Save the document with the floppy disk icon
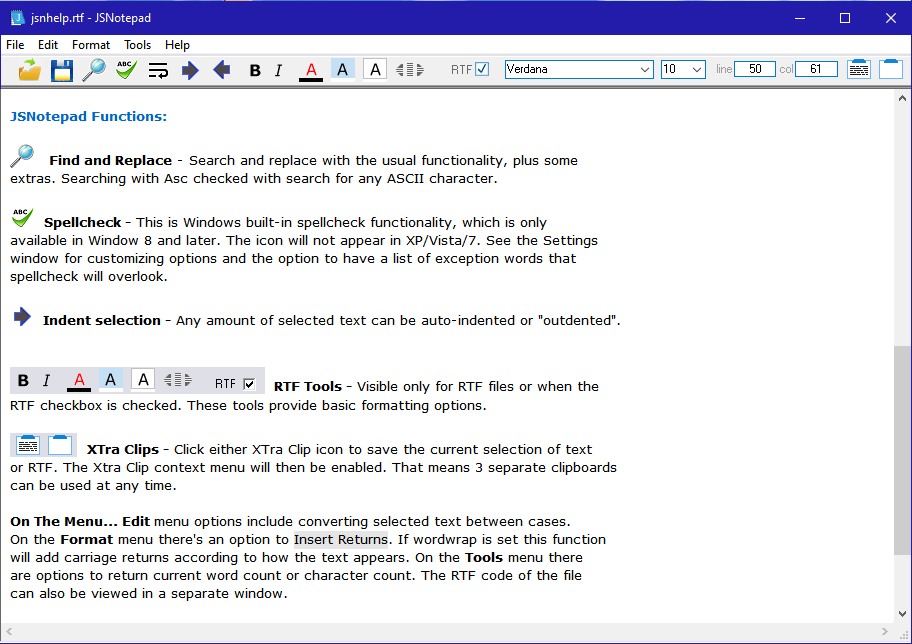The width and height of the screenshot is (912, 644). point(62,70)
